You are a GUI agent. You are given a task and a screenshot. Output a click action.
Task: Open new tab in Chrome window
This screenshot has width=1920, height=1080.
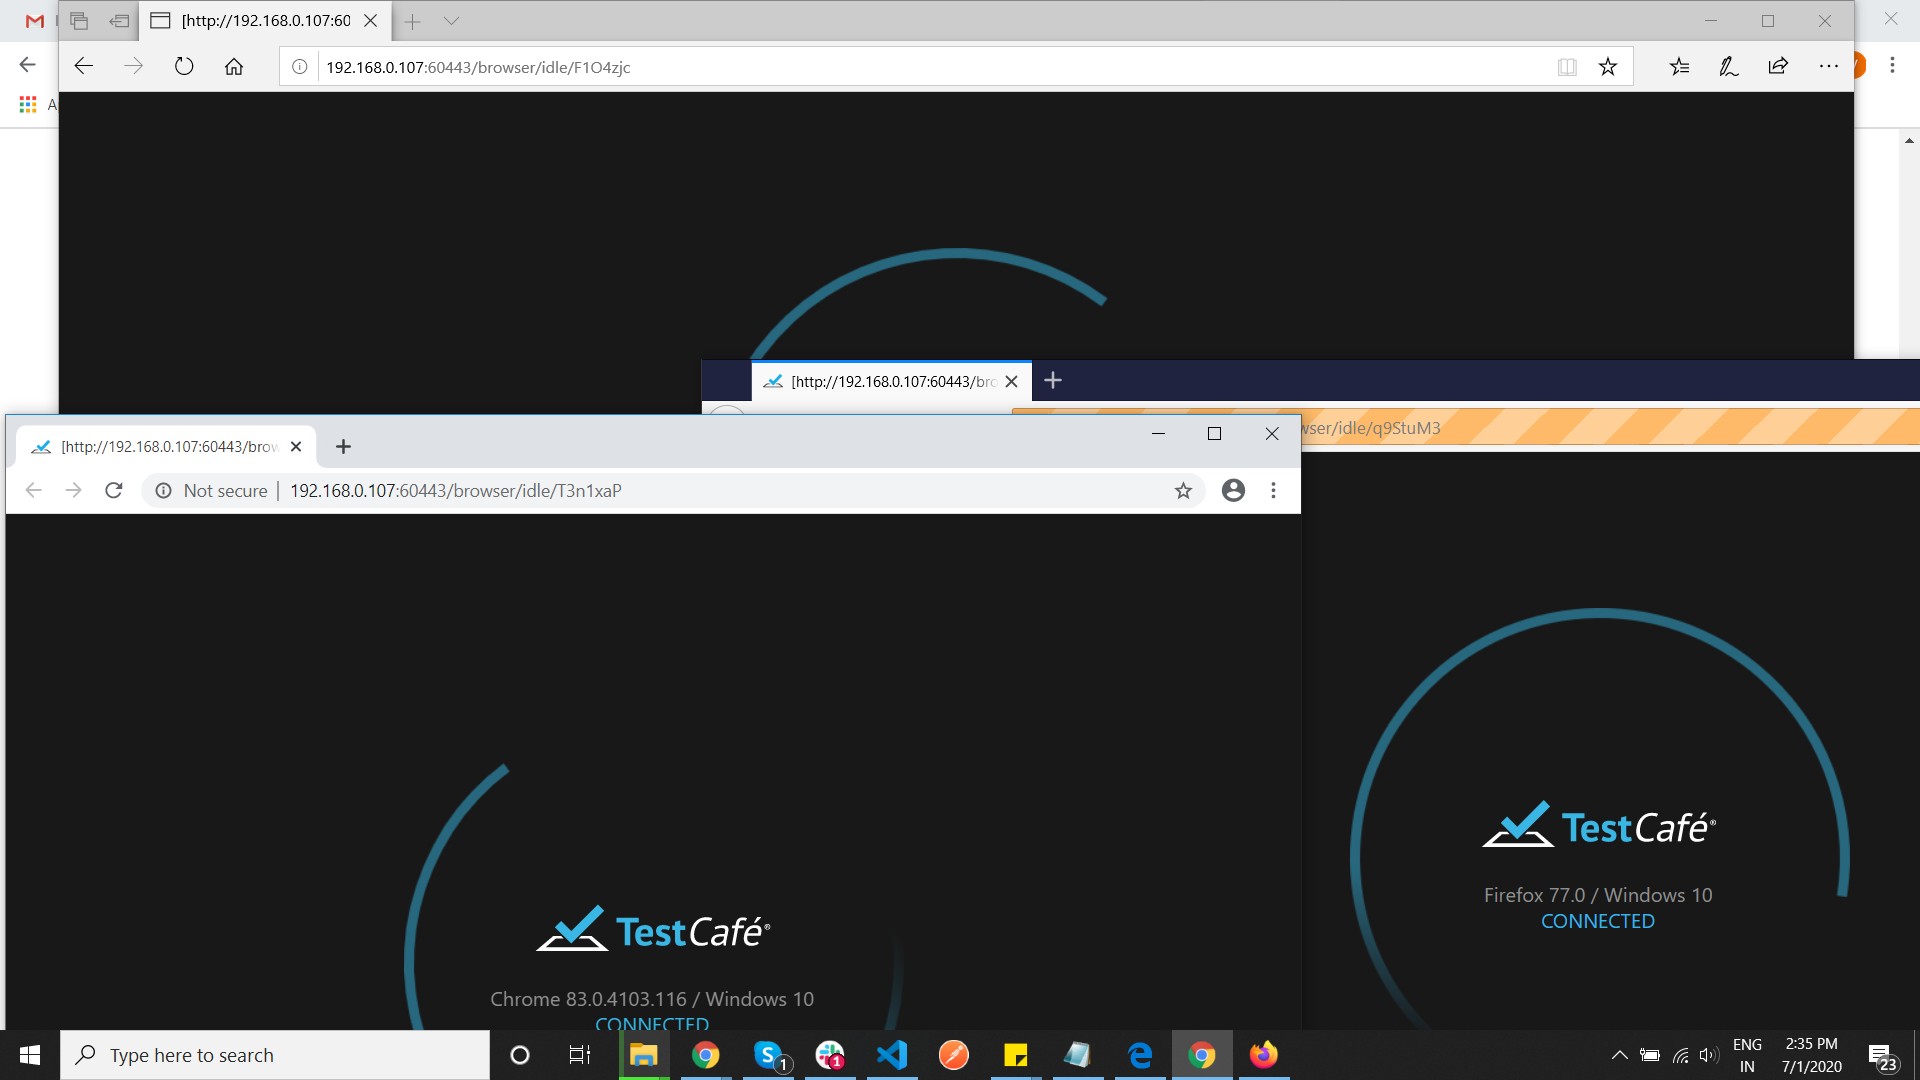click(x=343, y=446)
